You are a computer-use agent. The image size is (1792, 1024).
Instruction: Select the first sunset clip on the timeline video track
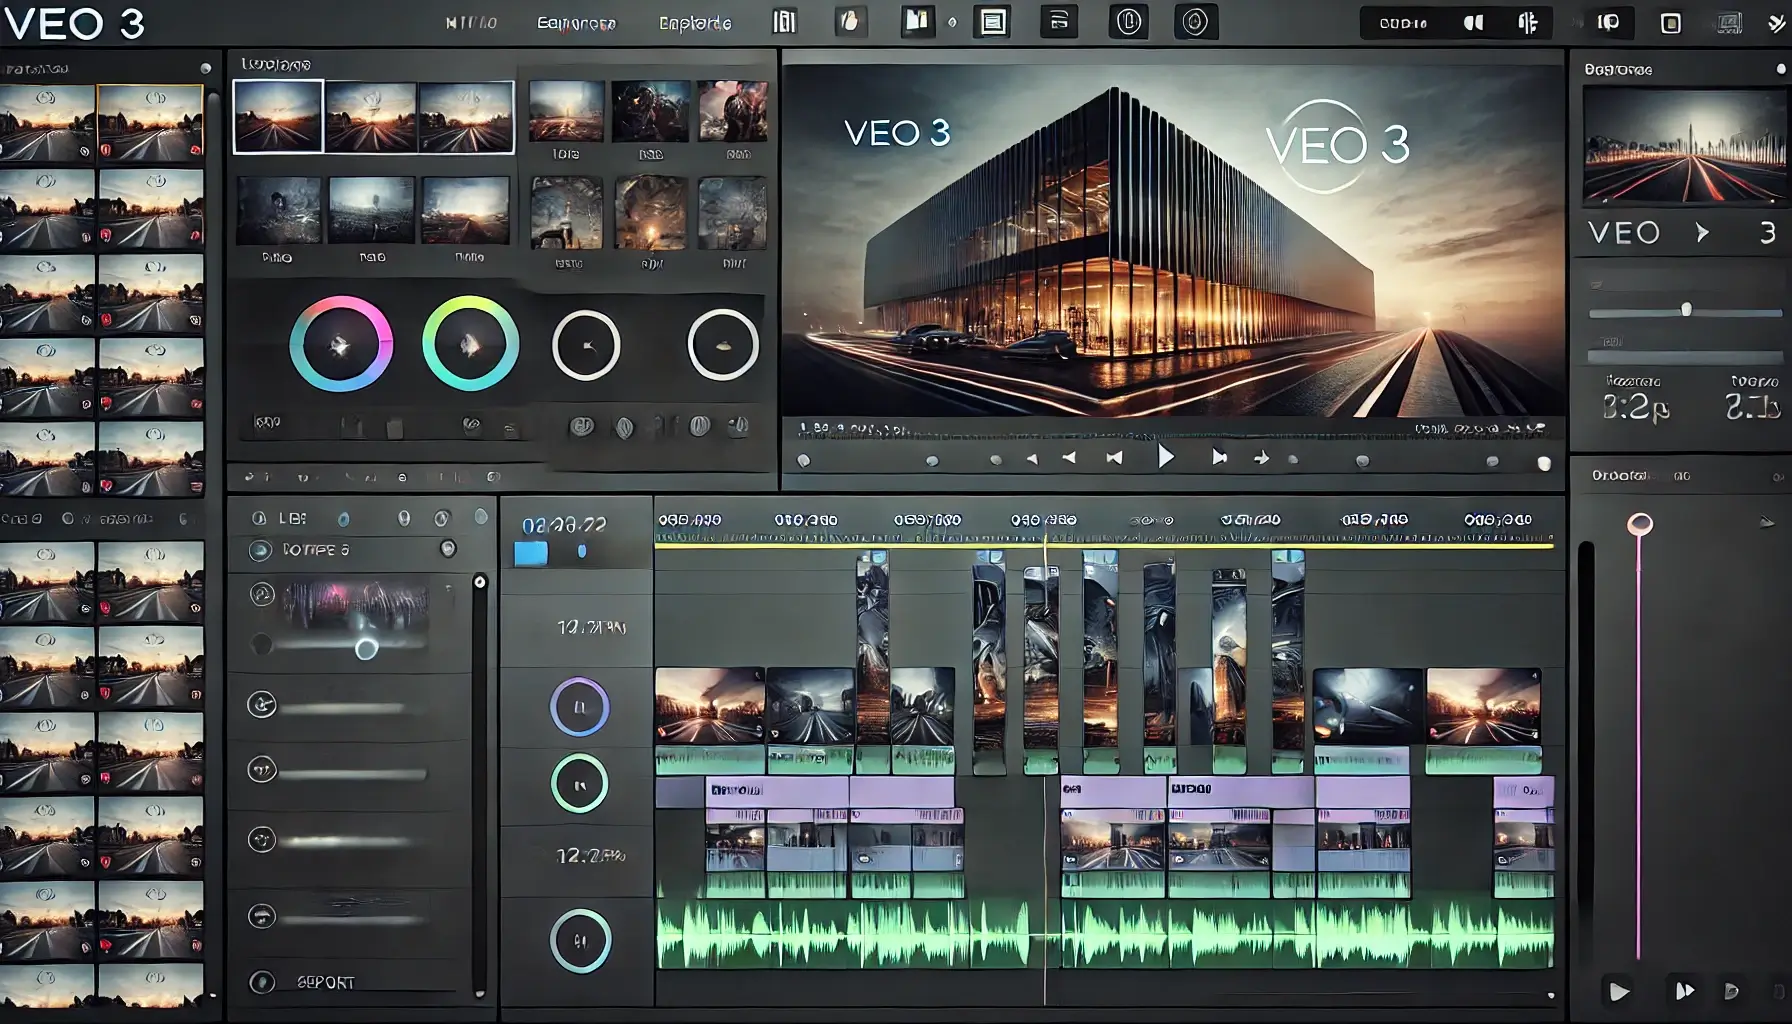point(709,706)
